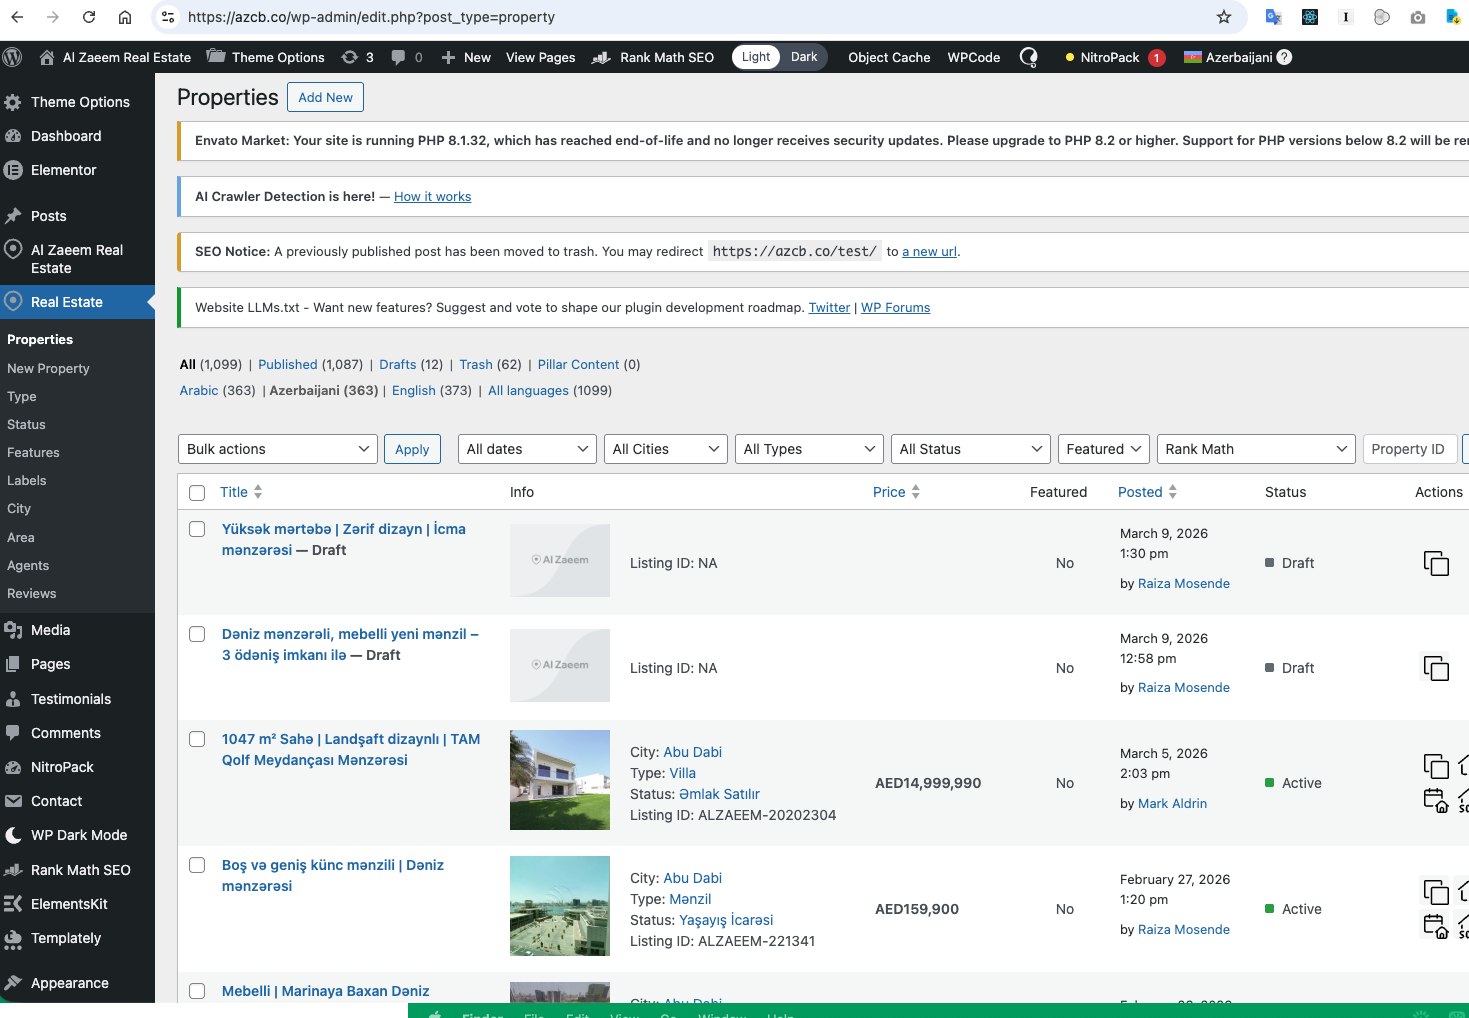Check the select-all checkbox beside Title
Screen dimensions: 1469x1018
click(197, 492)
